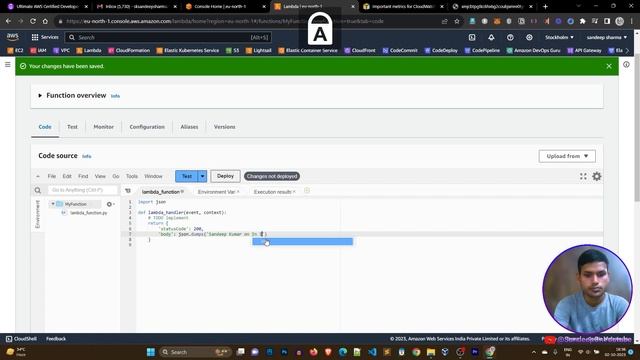The image size is (640, 360).
Task: Open the Elastic Kubernetes Service shortcut
Action: point(188,51)
